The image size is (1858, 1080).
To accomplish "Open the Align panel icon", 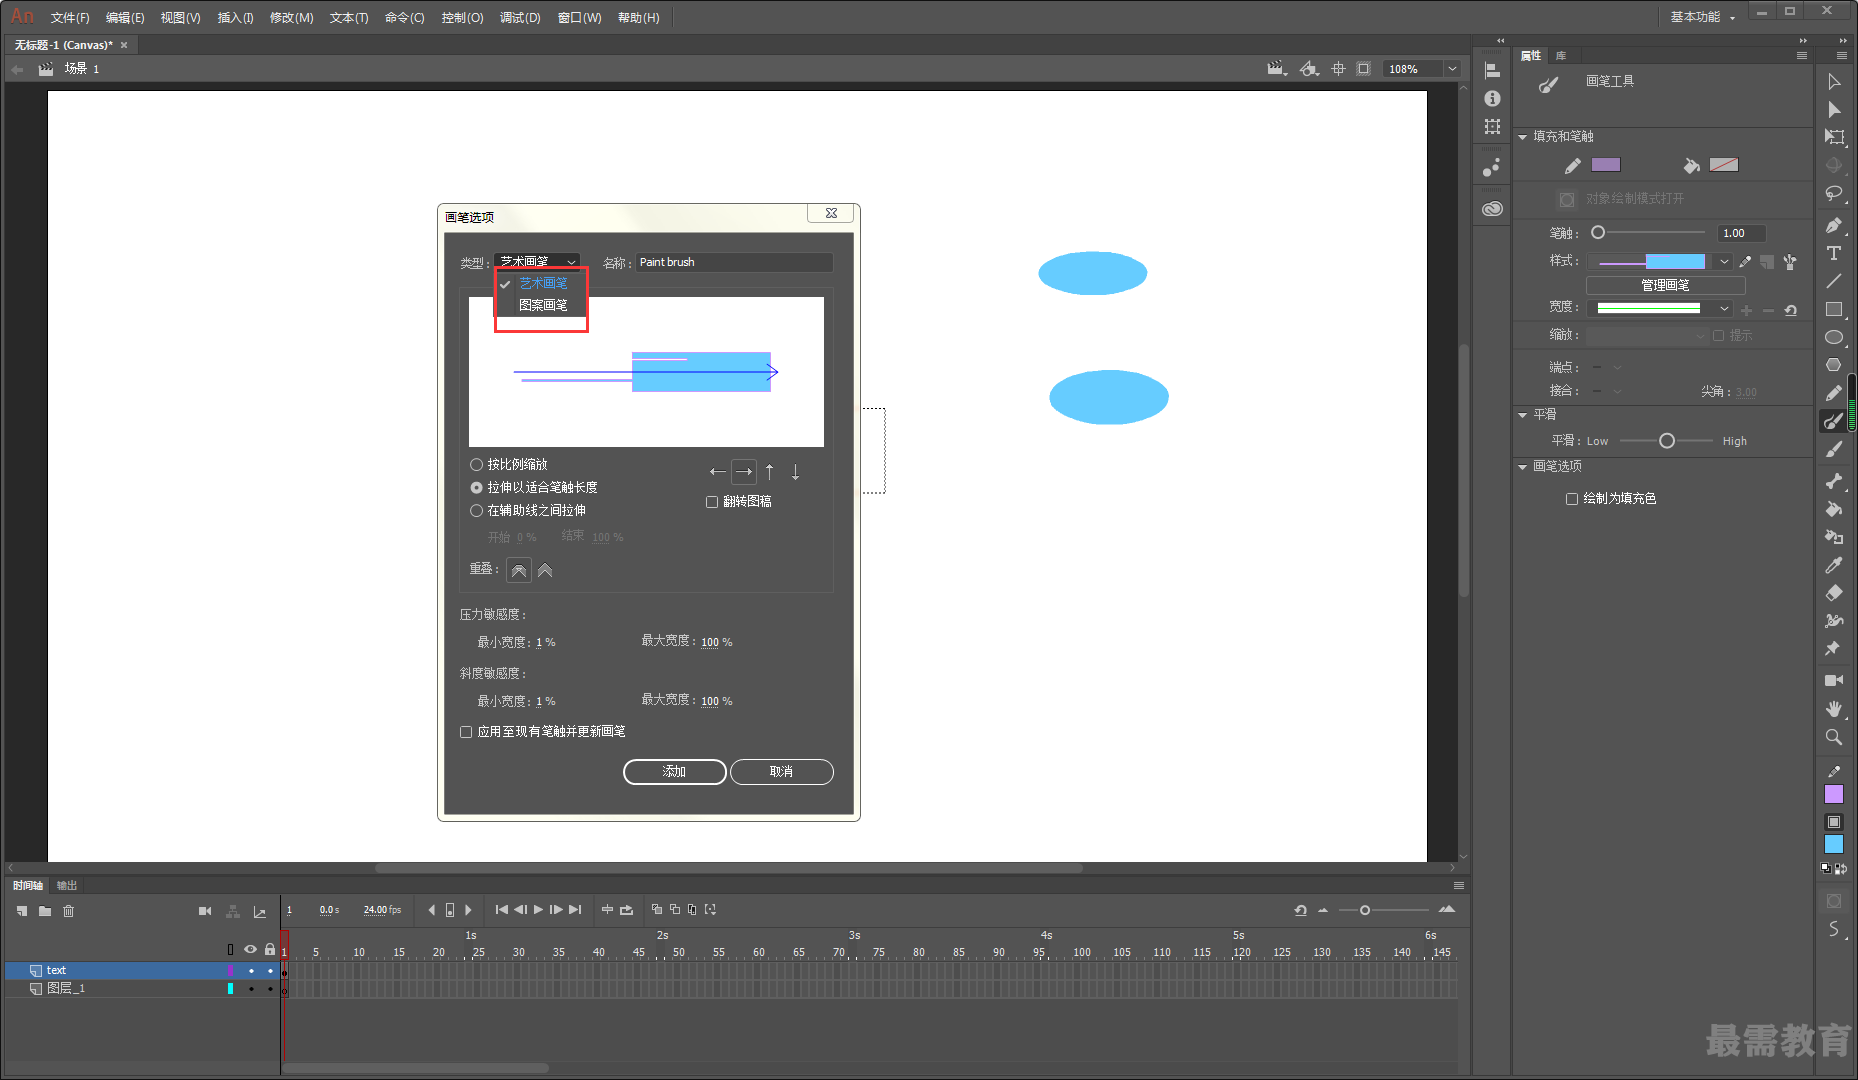I will pos(1492,71).
